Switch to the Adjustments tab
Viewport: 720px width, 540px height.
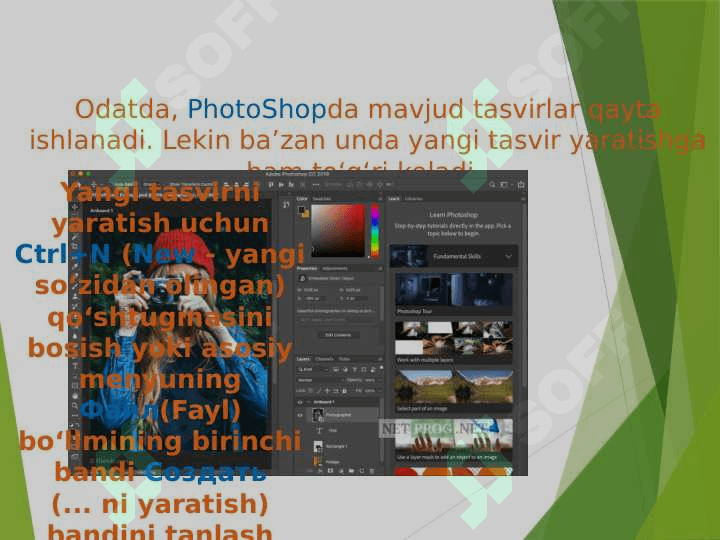tap(335, 268)
